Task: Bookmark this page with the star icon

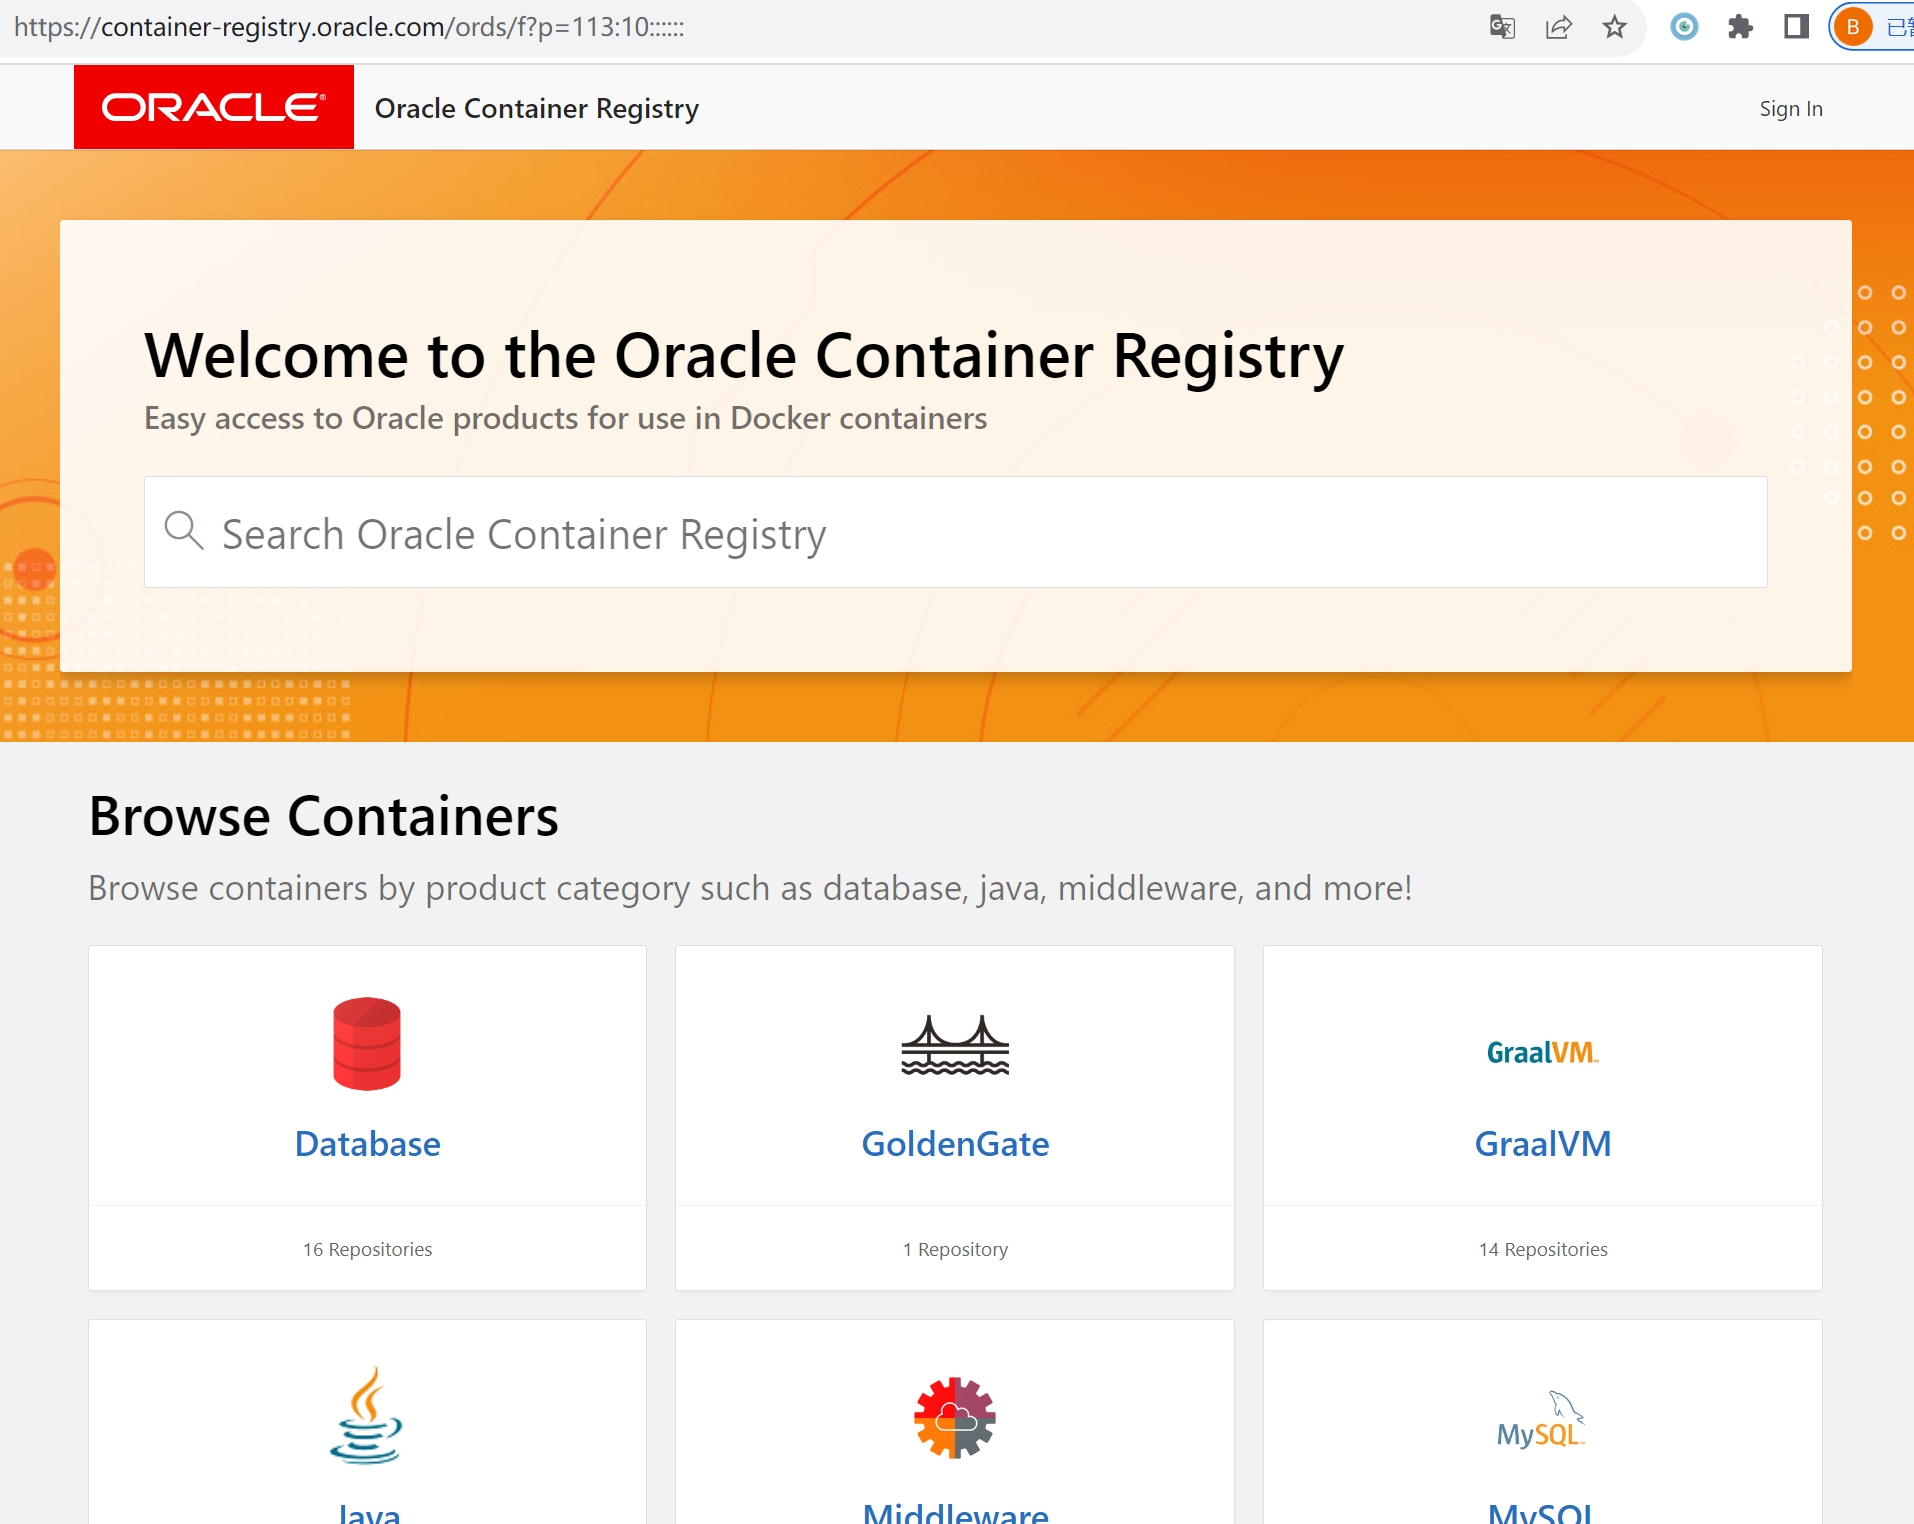Action: tap(1614, 27)
